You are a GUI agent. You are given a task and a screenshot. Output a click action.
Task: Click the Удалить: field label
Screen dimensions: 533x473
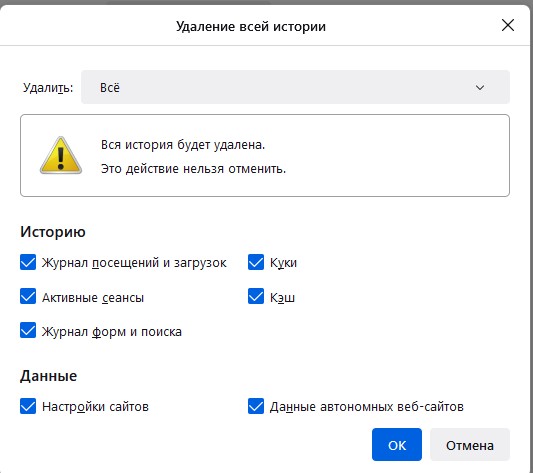[48, 88]
